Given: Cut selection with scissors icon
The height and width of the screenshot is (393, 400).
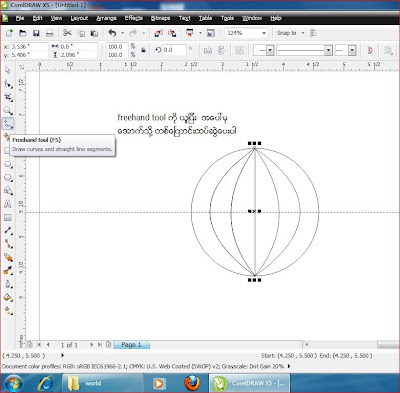Looking at the screenshot, I should tap(67, 33).
